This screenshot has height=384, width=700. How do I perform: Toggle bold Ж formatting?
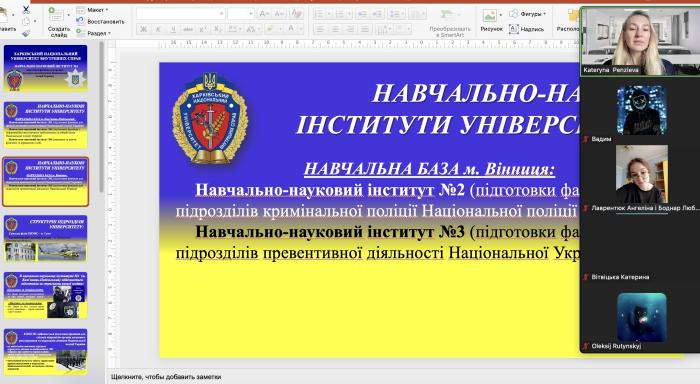tap(144, 29)
